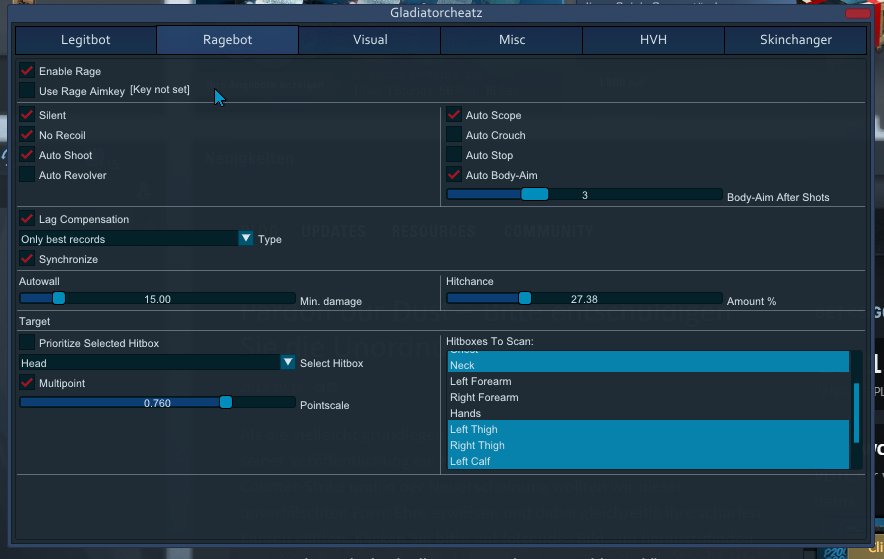
Task: Click the Hitboxes To Scan scrollbar
Action: (x=856, y=412)
